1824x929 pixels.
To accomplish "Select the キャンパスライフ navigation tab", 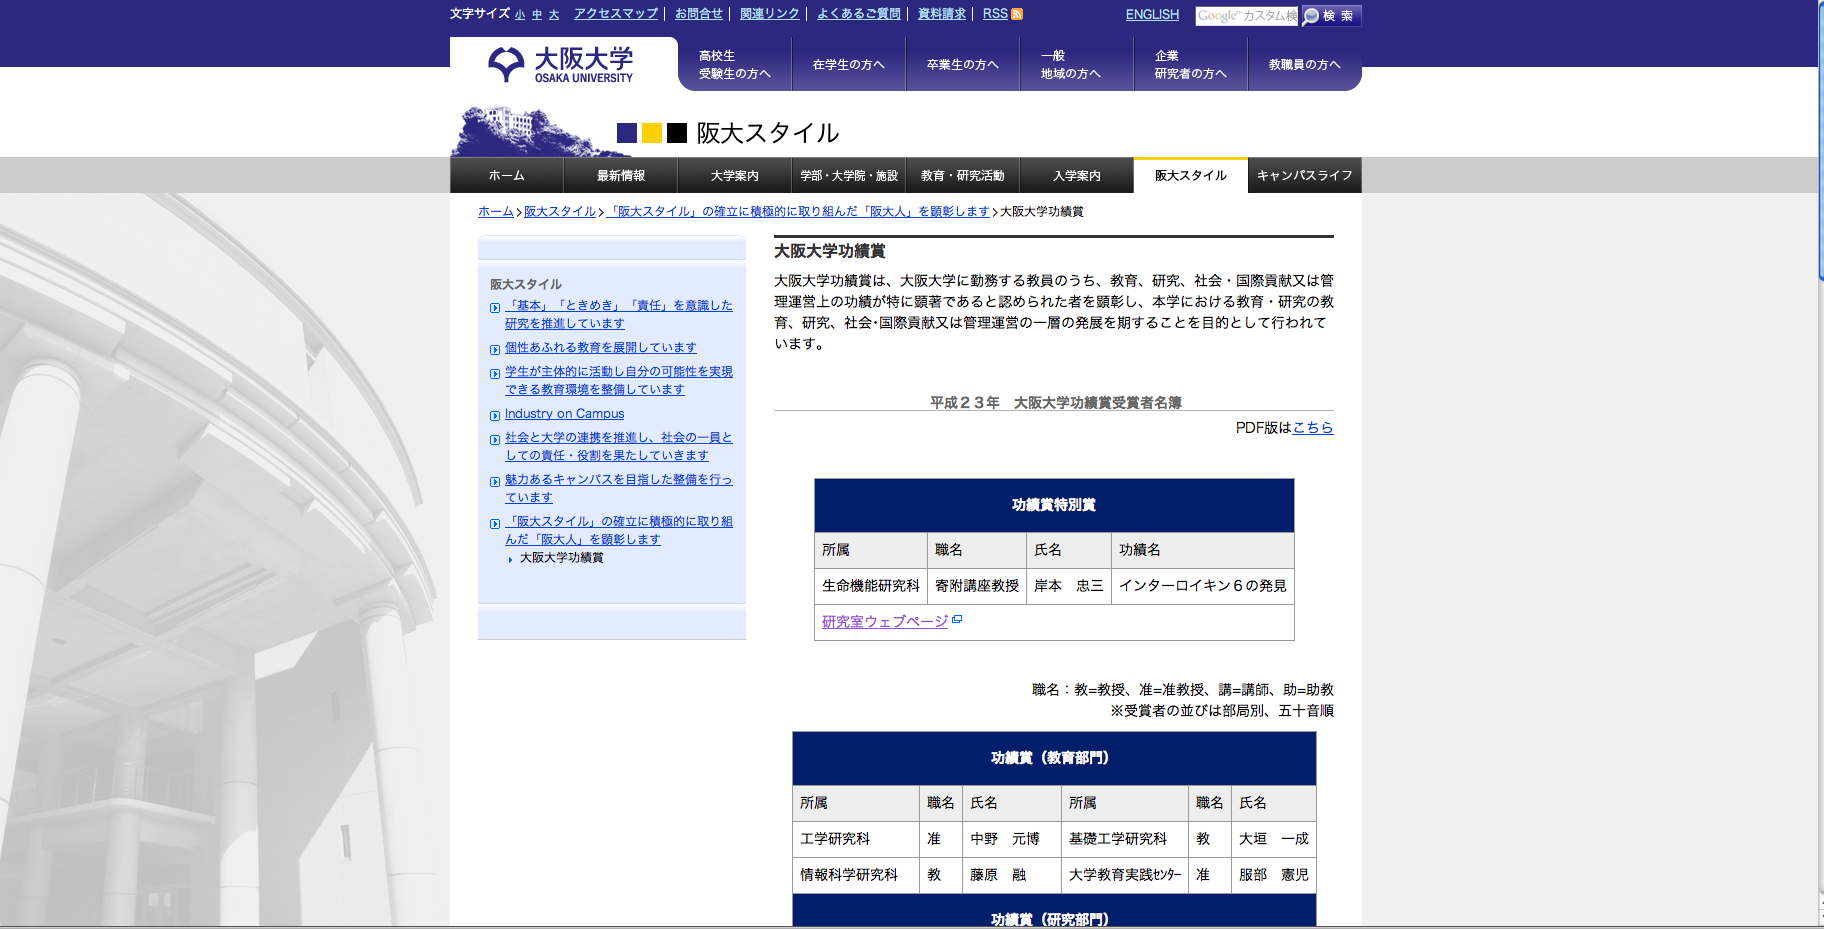I will coord(1304,176).
